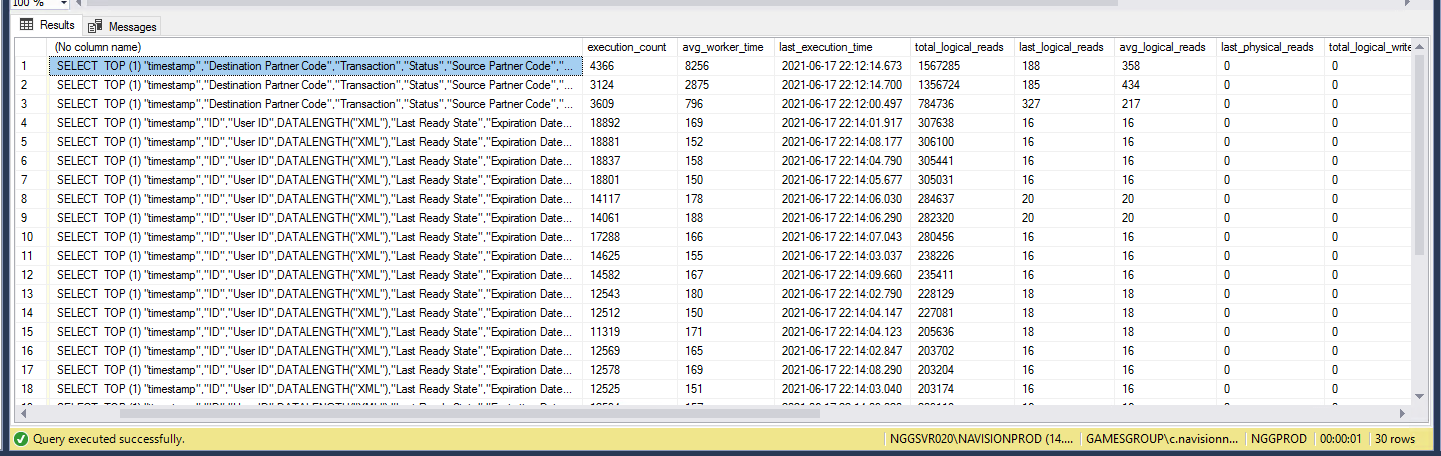Click the NGGPROD database status bar label

pos(1277,439)
